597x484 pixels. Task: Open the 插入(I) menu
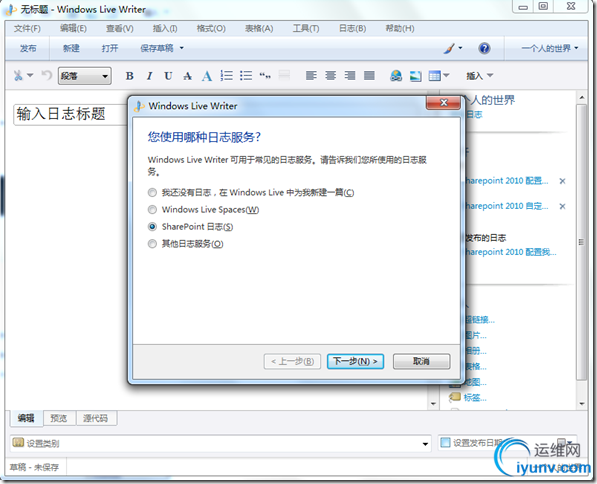coord(165,29)
